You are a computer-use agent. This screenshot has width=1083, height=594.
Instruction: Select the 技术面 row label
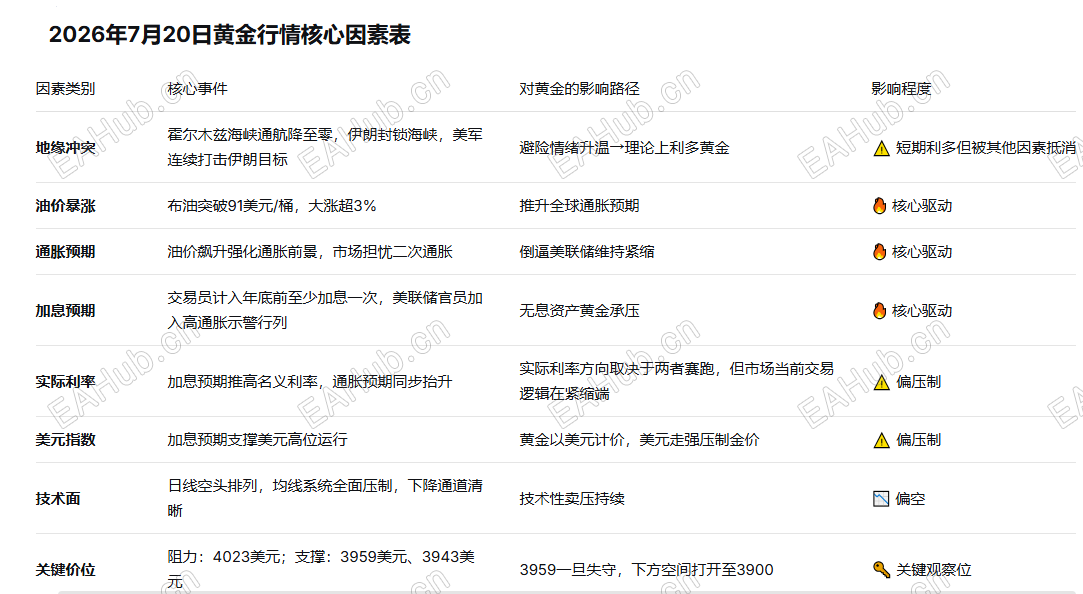point(57,499)
